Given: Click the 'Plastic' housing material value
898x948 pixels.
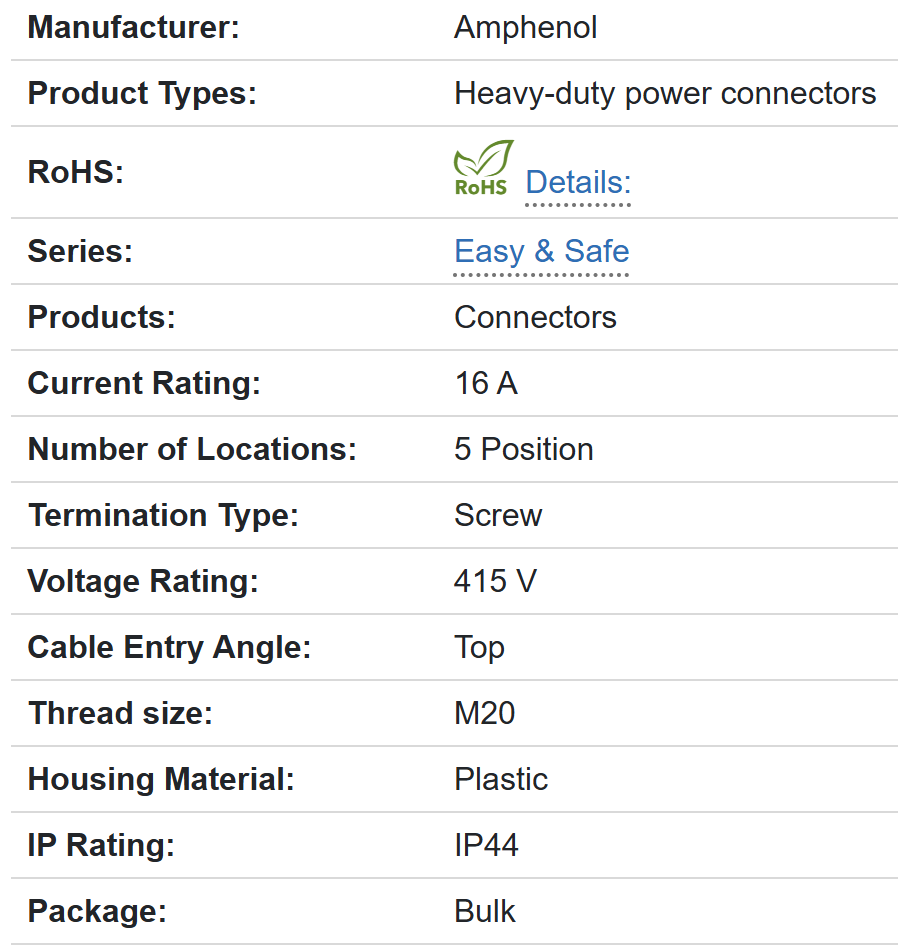Looking at the screenshot, I should click(501, 779).
